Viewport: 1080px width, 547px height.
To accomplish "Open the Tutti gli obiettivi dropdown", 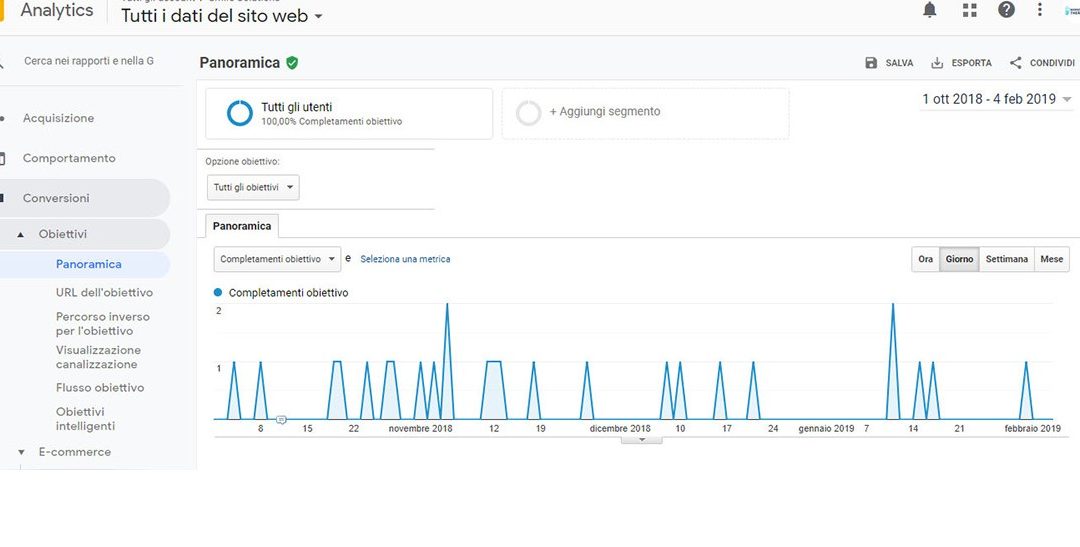I will 253,187.
